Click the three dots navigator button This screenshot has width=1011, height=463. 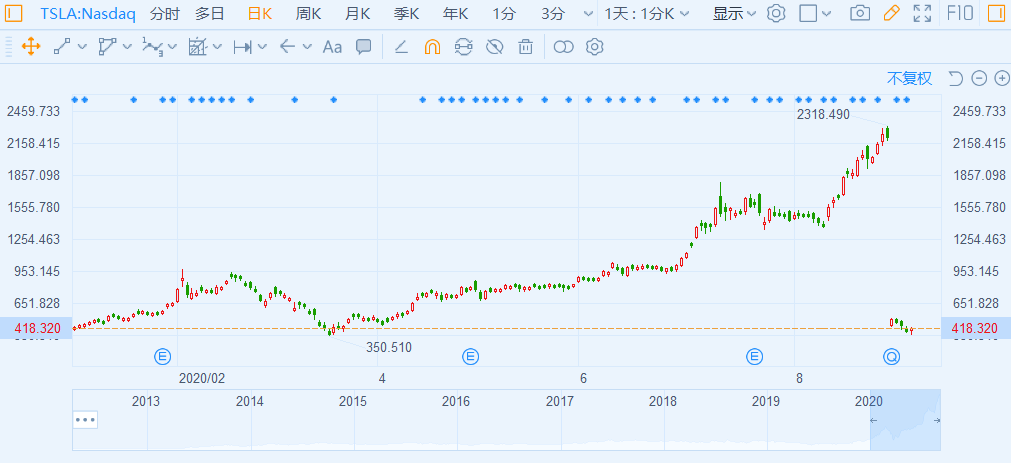tap(85, 420)
